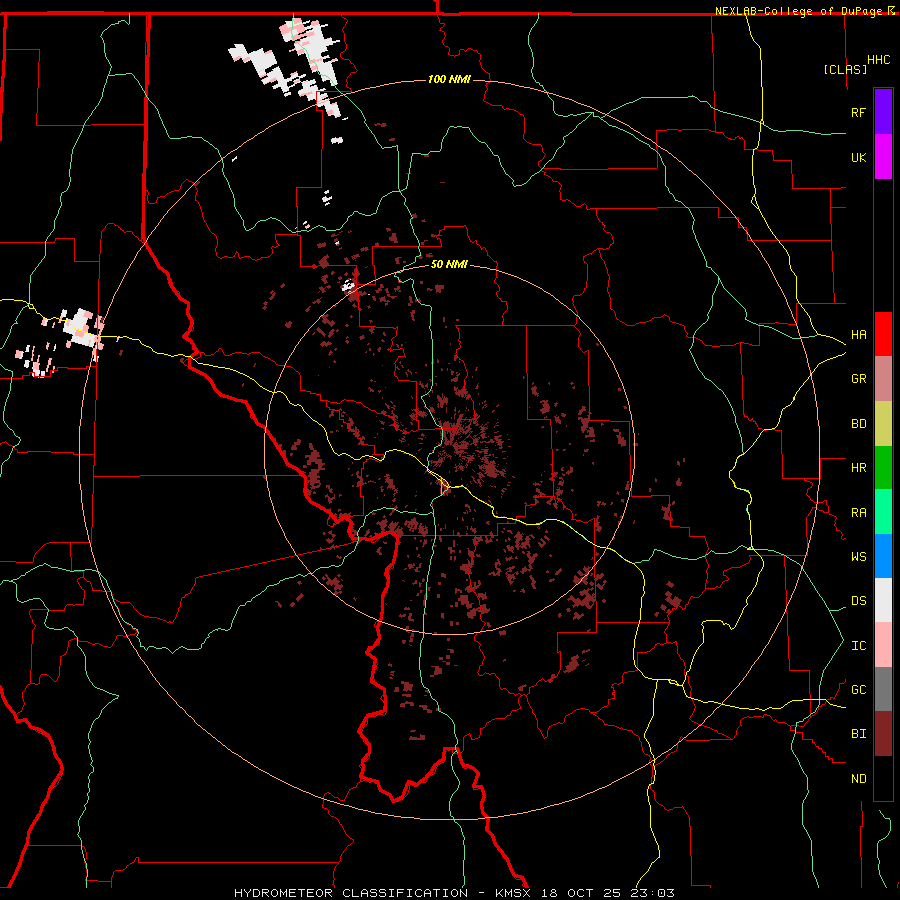
Task: Click the GR legend label
Action: [x=858, y=379]
